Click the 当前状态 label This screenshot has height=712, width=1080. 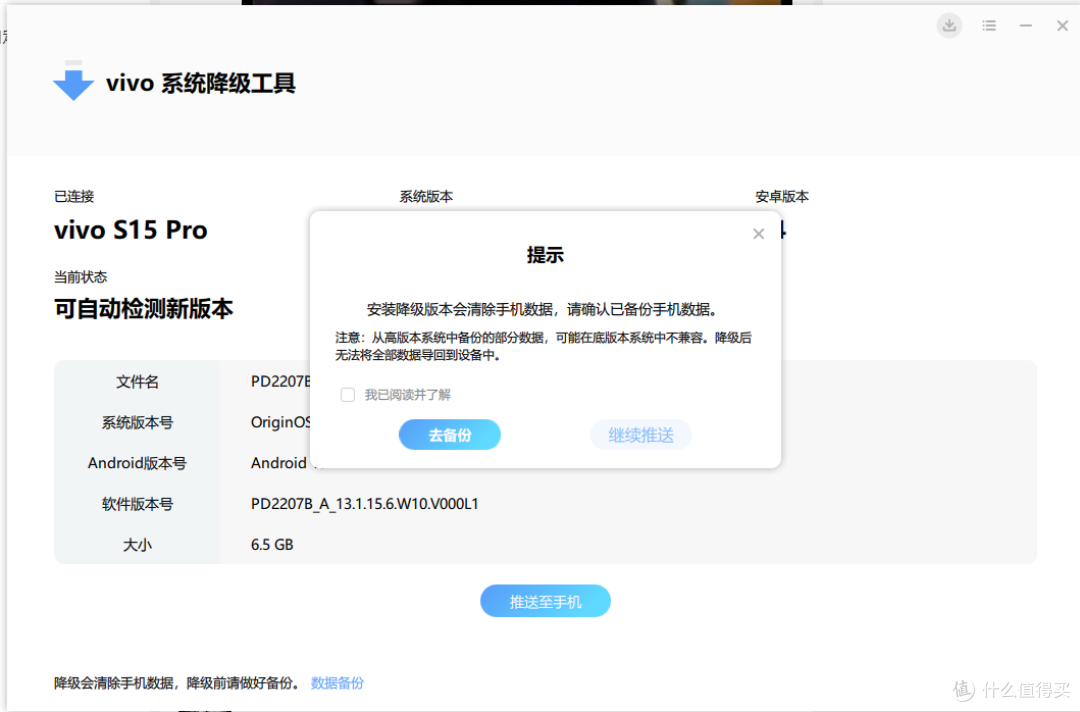81,278
